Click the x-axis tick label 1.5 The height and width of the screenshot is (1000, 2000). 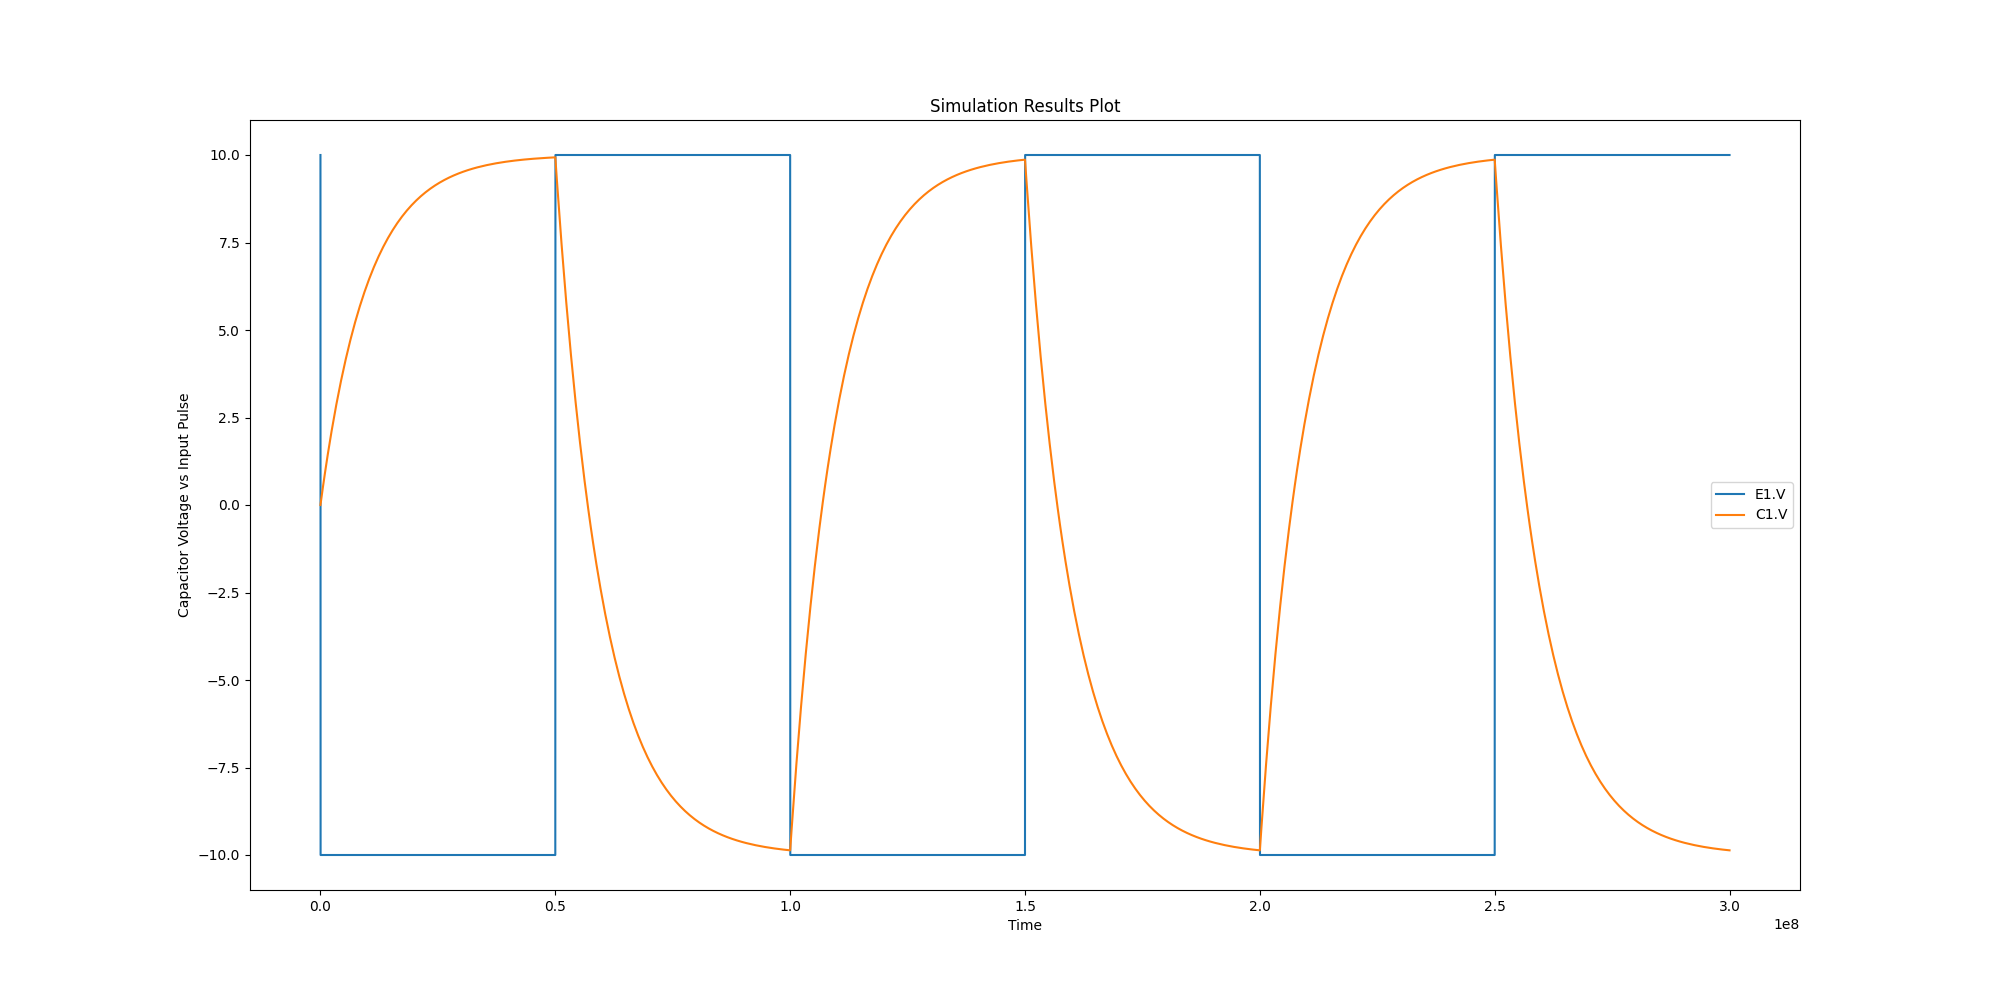pos(1025,906)
